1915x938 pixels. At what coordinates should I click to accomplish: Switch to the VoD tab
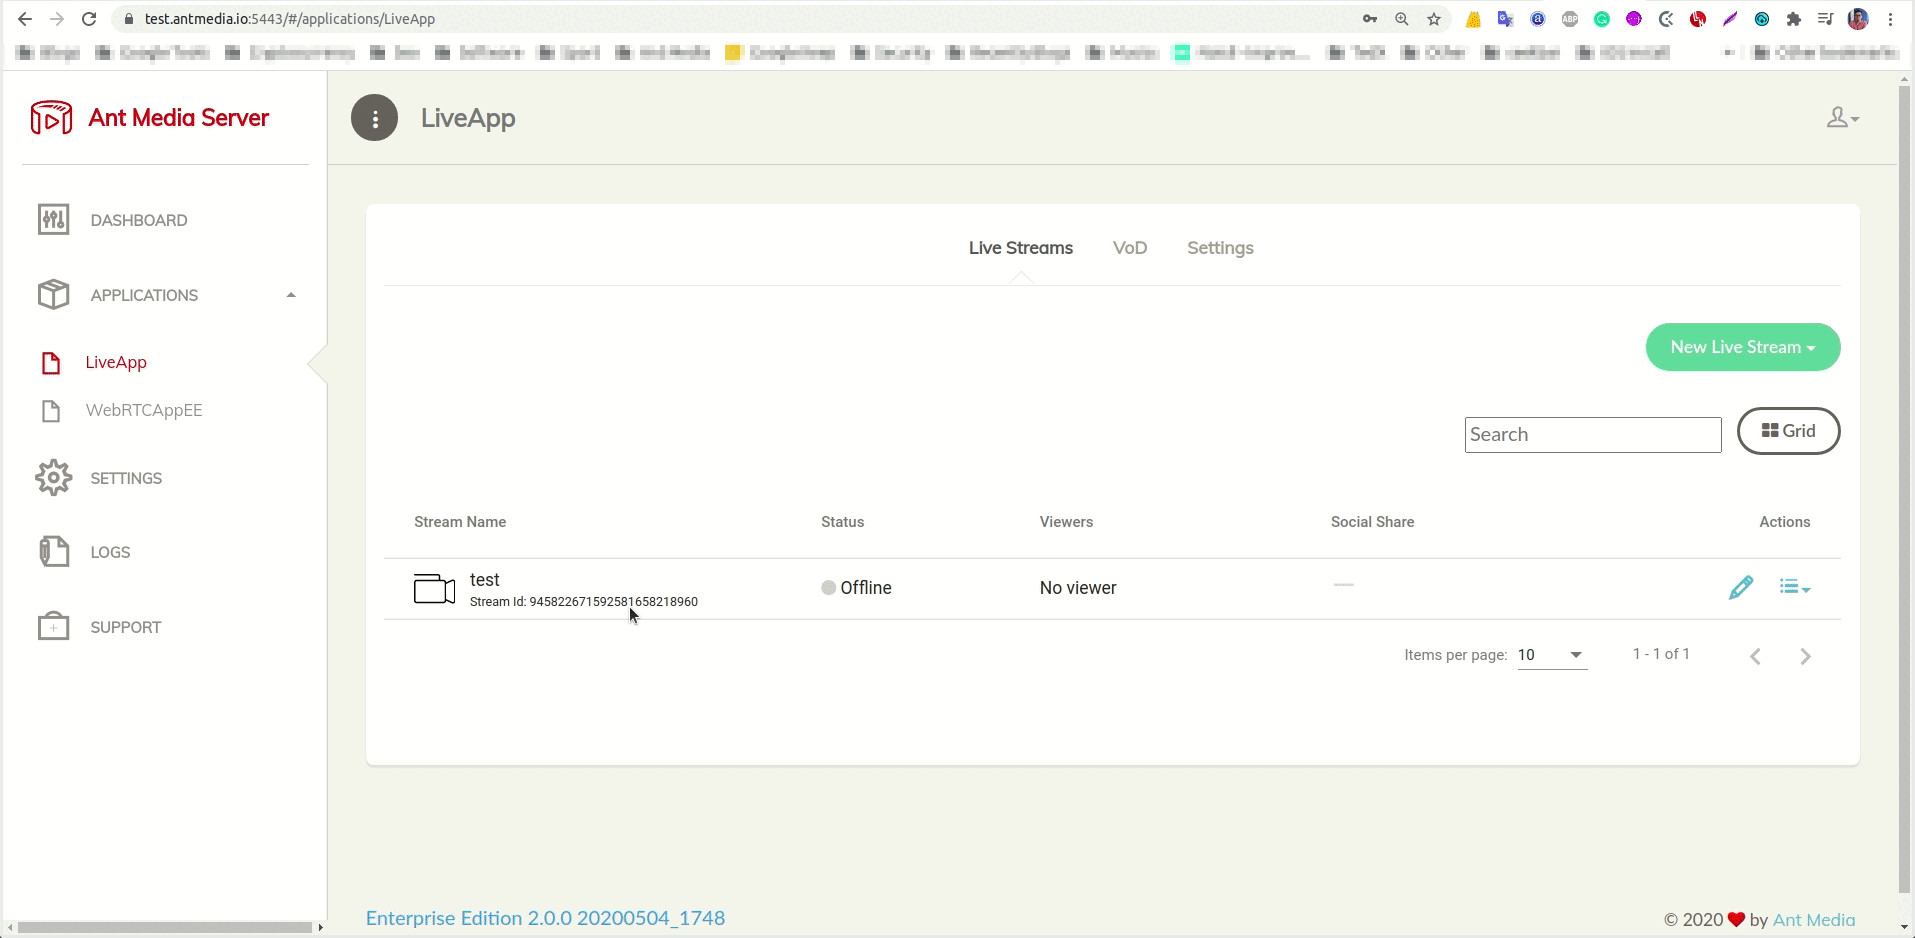(1130, 248)
